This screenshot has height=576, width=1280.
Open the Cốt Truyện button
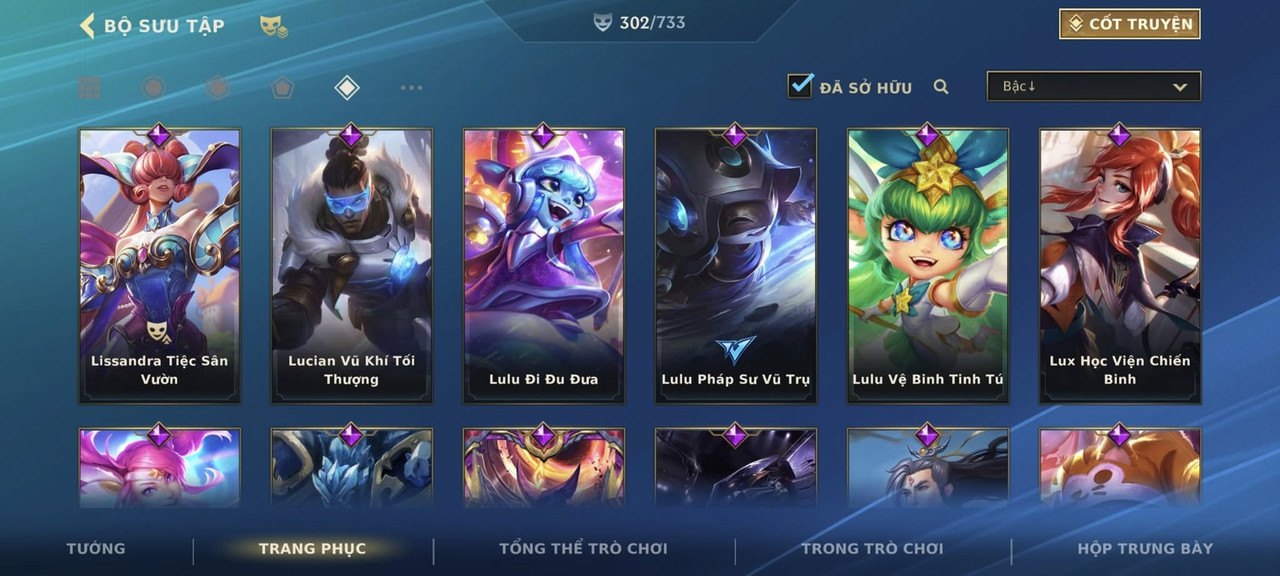point(1130,24)
